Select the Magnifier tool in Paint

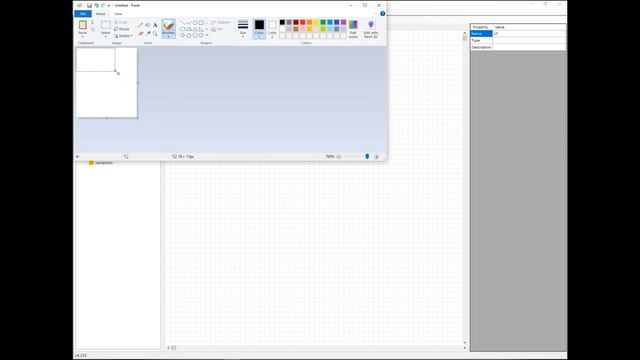[x=155, y=34]
